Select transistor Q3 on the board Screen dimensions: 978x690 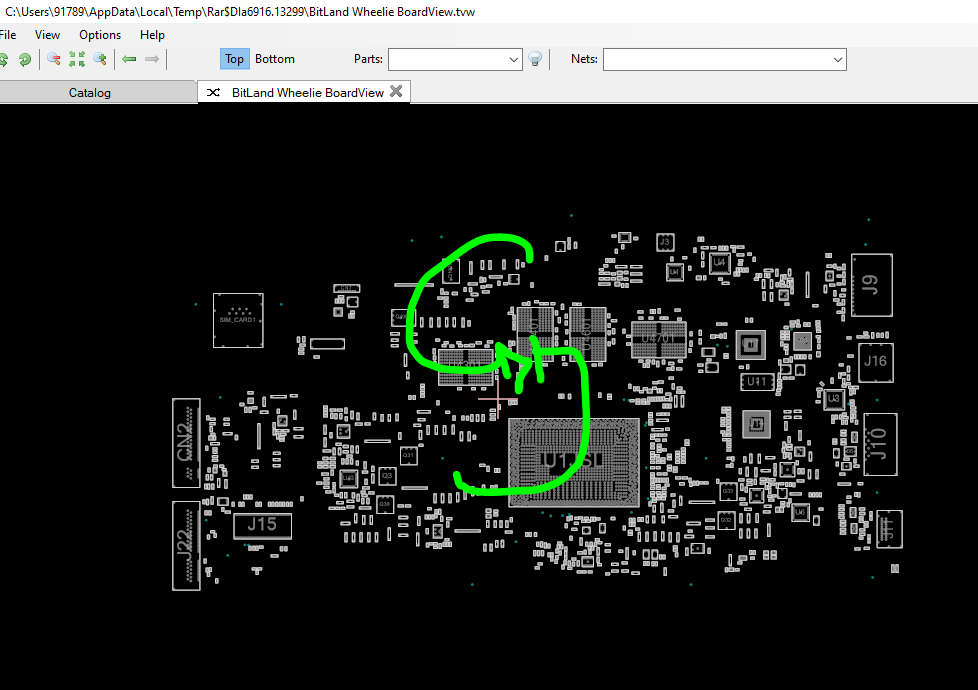[x=387, y=475]
